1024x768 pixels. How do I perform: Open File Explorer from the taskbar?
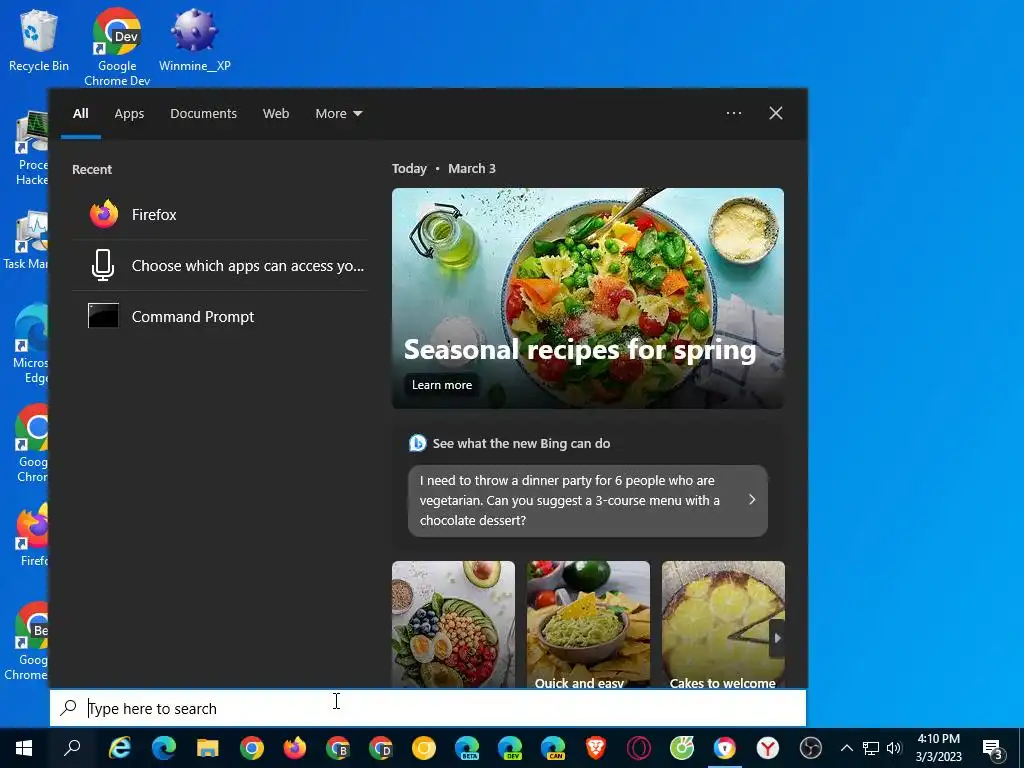pos(208,748)
